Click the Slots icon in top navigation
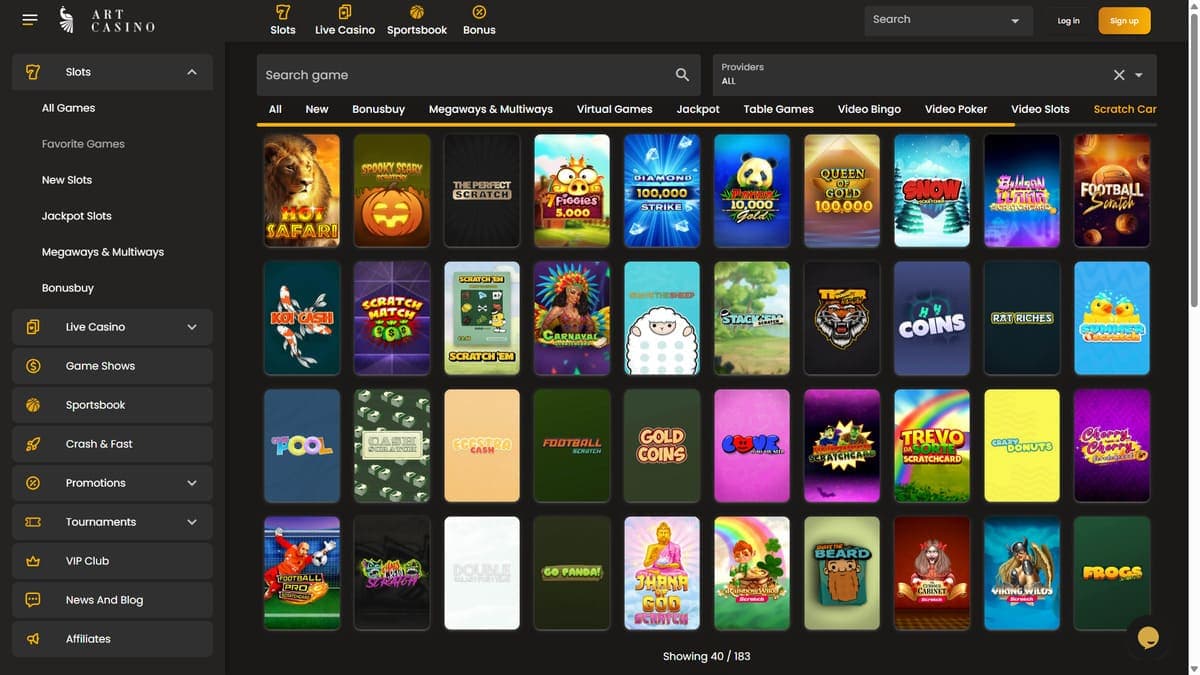Image resolution: width=1200 pixels, height=675 pixels. tap(283, 12)
